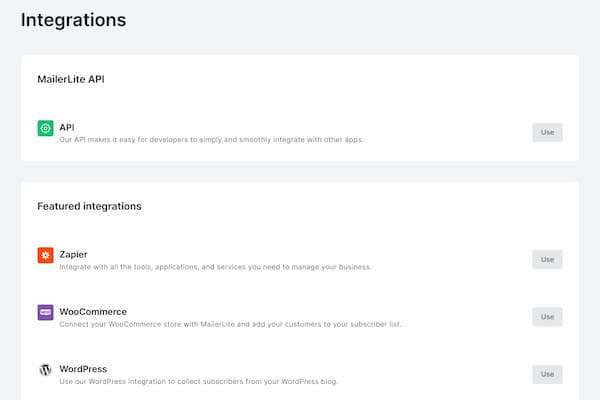Image resolution: width=600 pixels, height=400 pixels.
Task: Open the WordPress integration title
Action: click(x=83, y=369)
